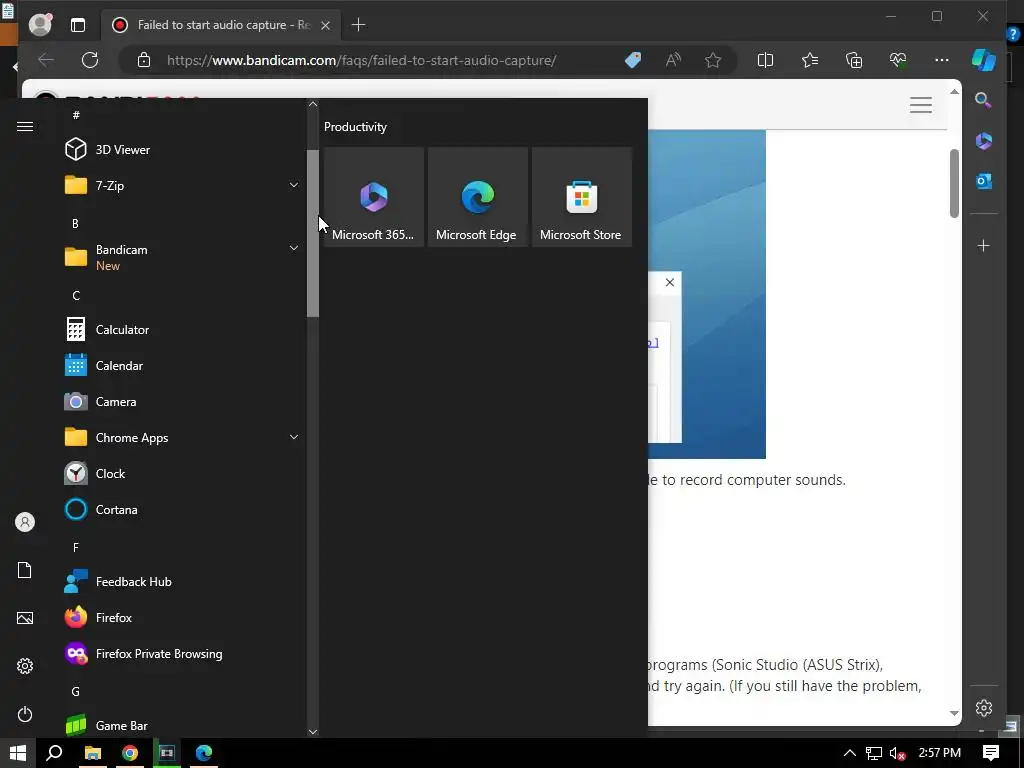Toggle Edge split screen

pos(765,60)
